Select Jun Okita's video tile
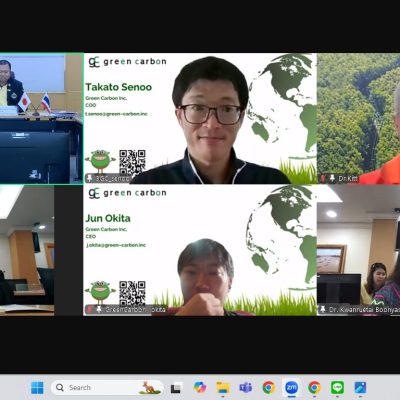This screenshot has height=400, width=400. point(200,250)
